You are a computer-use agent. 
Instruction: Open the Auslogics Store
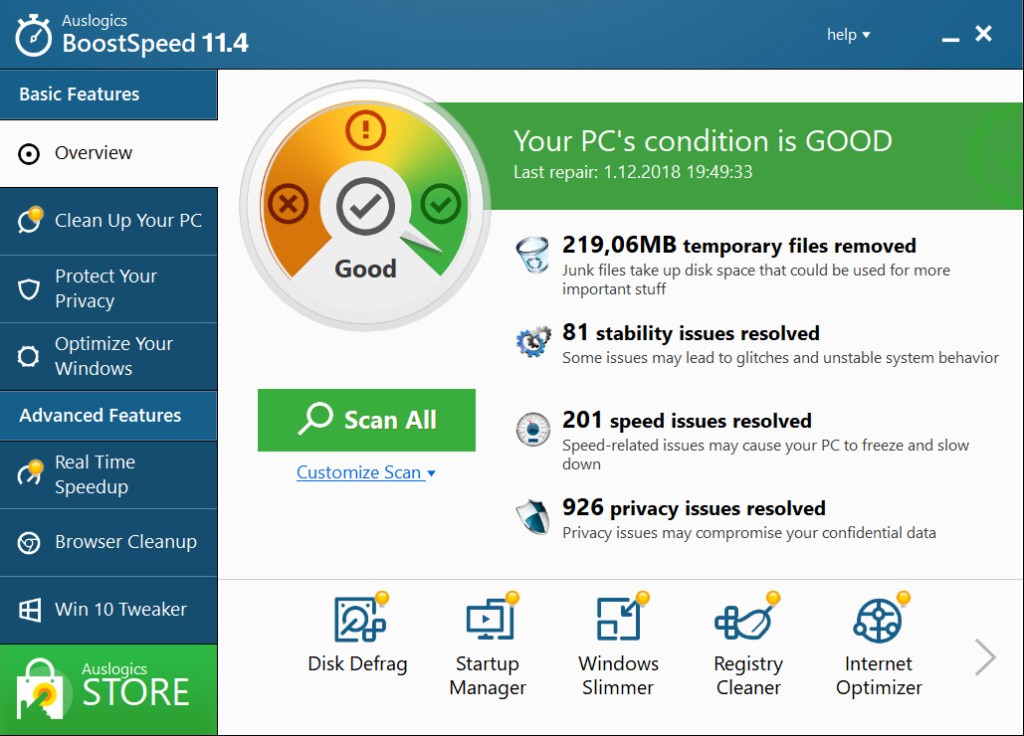click(x=108, y=690)
